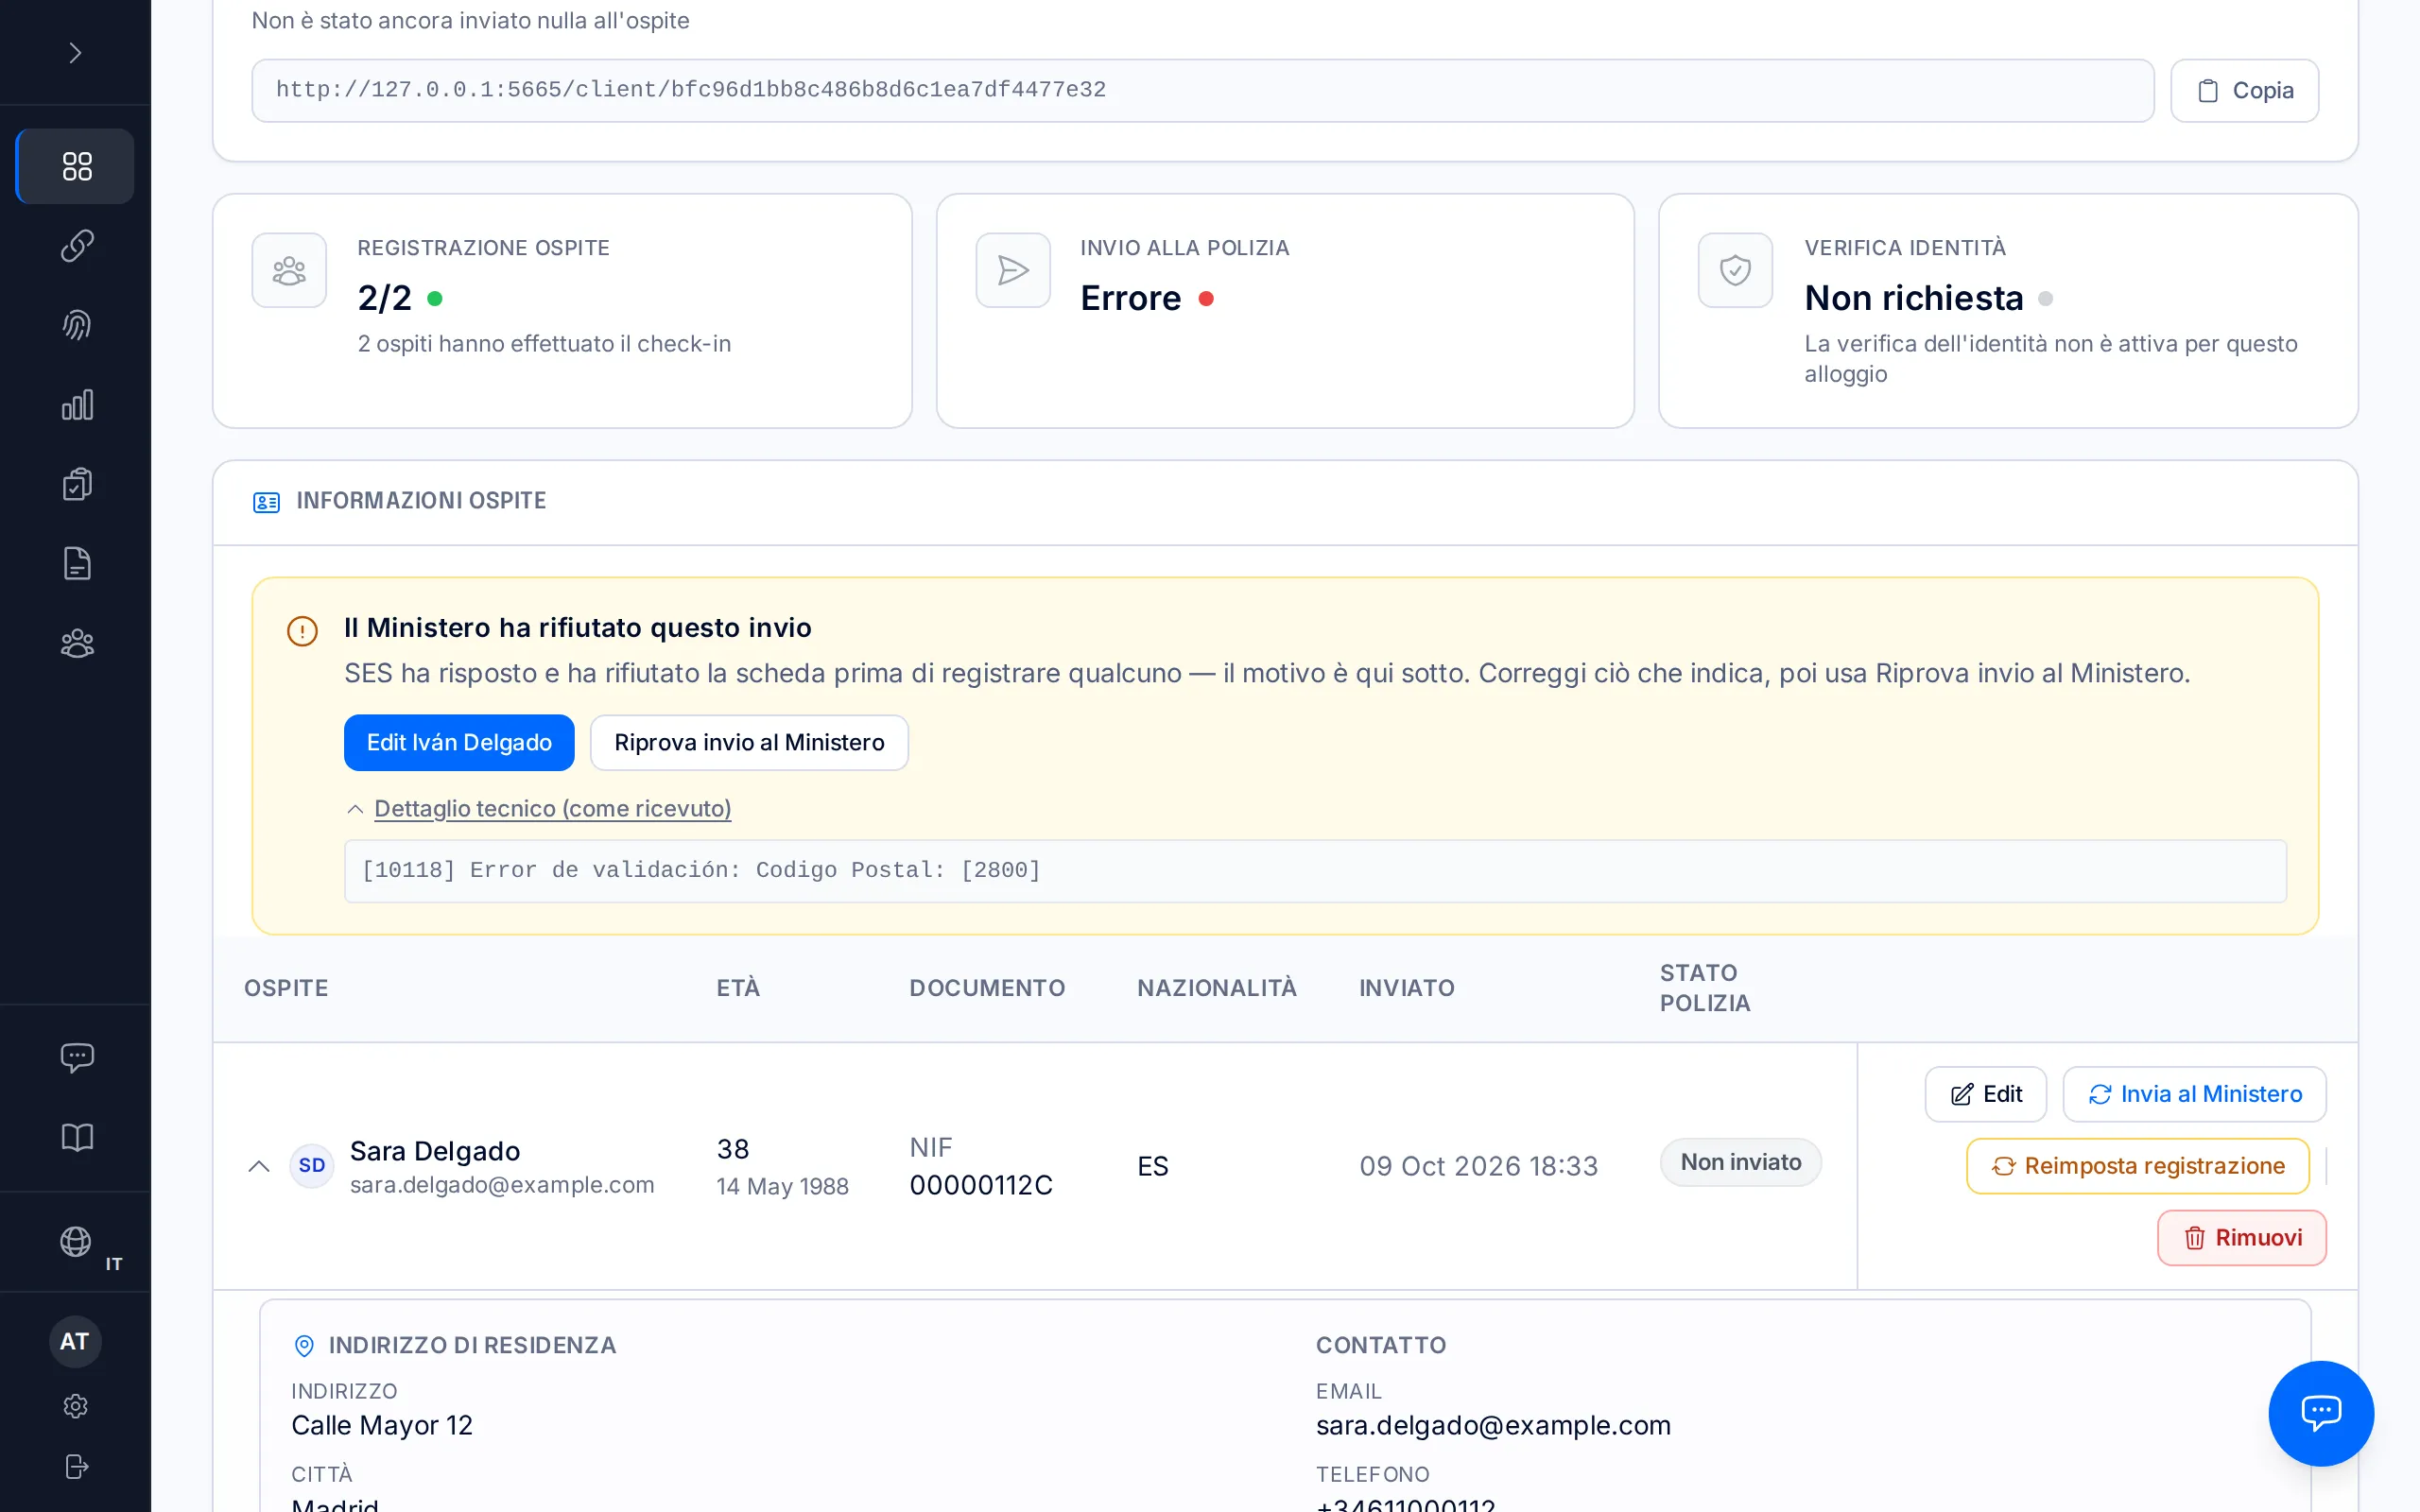
Task: Collapse Sara Delgado row with chevron
Action: pyautogui.click(x=259, y=1166)
